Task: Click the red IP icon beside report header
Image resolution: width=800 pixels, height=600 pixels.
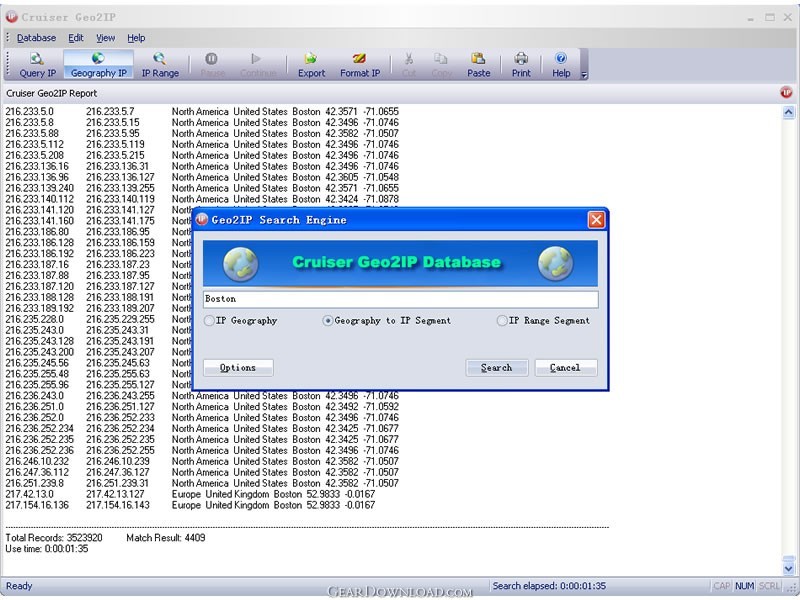Action: click(786, 93)
